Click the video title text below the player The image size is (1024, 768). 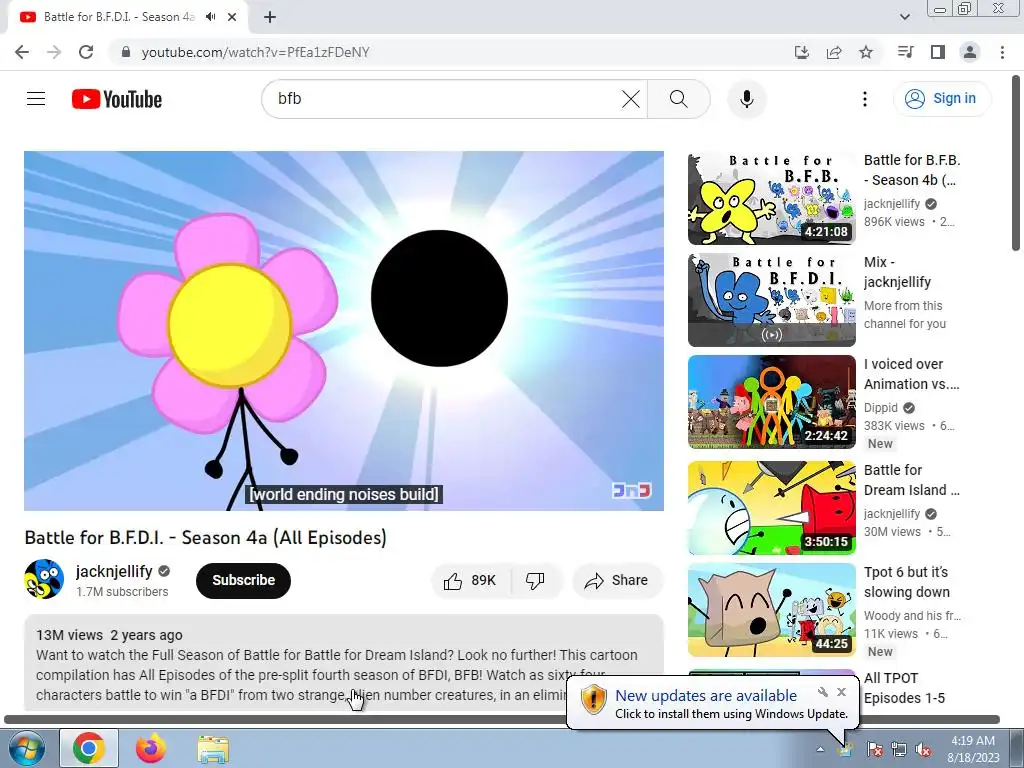click(206, 537)
